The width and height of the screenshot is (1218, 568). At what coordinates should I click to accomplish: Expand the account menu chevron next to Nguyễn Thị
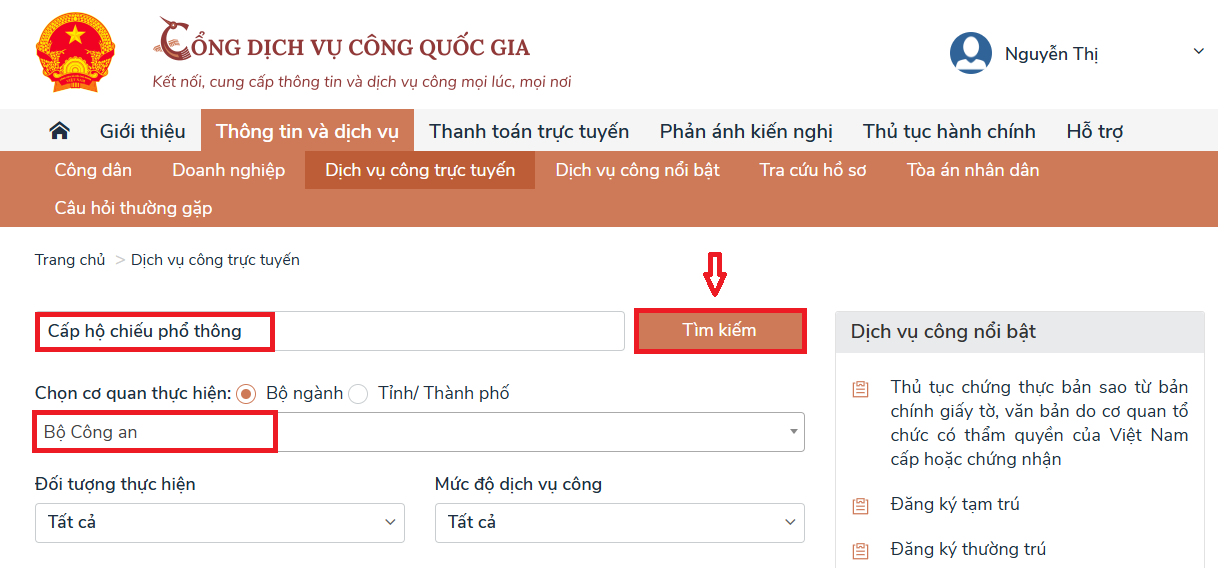point(1199,52)
